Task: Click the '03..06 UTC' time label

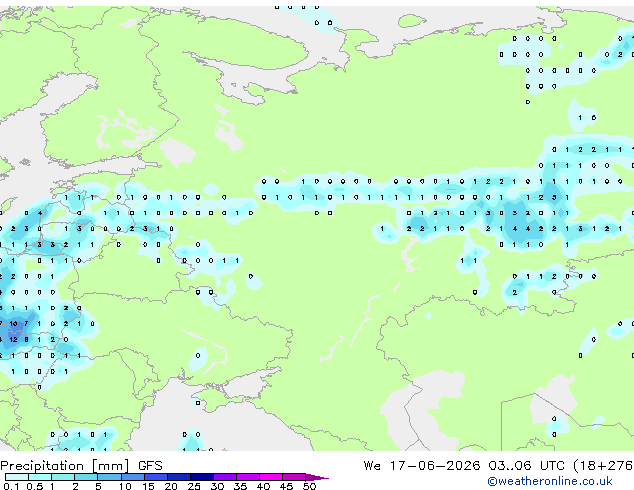Action: click(x=526, y=466)
